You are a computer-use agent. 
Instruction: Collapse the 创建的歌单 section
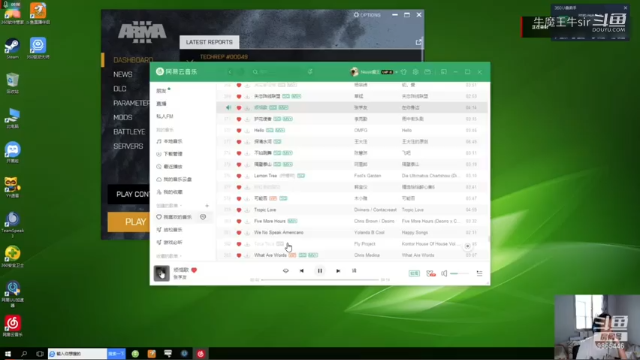coord(169,206)
